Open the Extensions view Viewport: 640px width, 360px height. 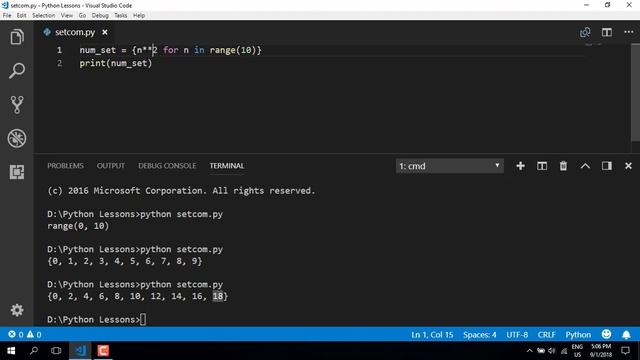17,172
